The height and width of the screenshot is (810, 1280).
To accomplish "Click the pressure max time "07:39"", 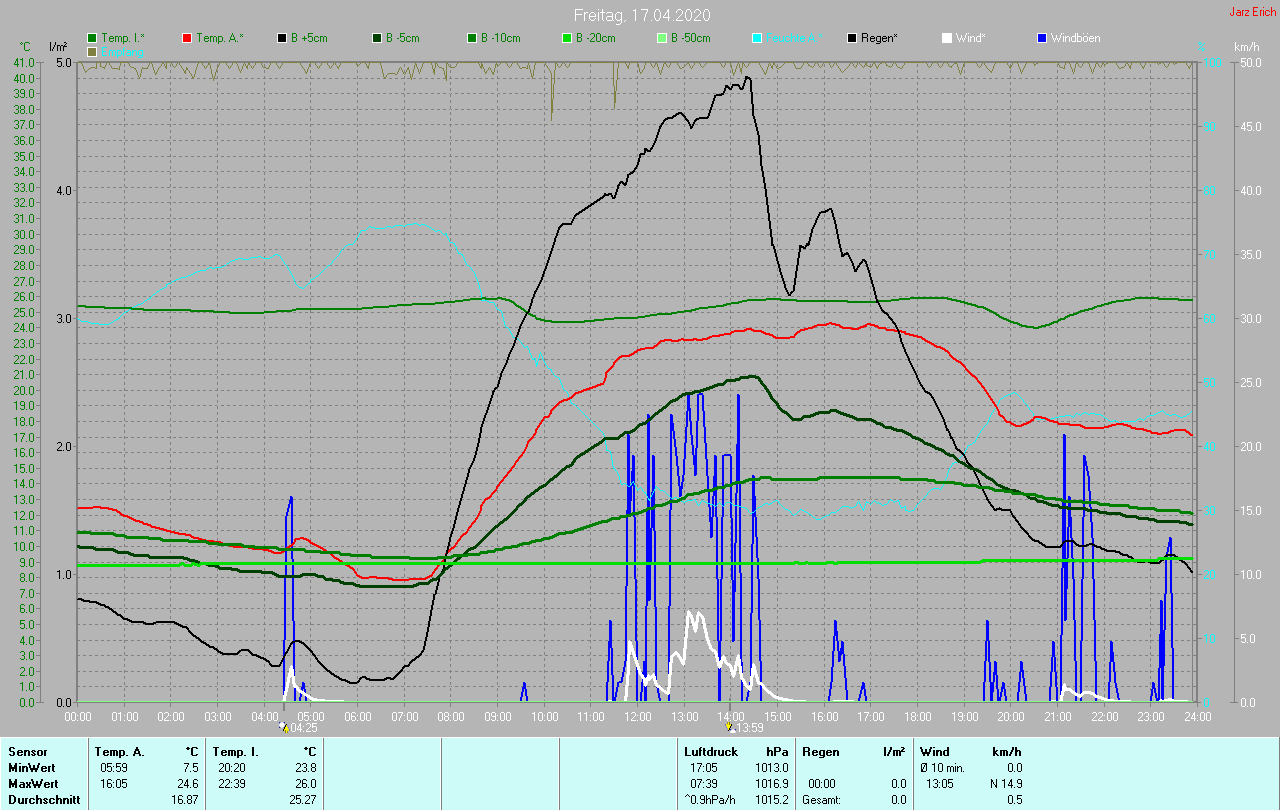I will click(704, 783).
